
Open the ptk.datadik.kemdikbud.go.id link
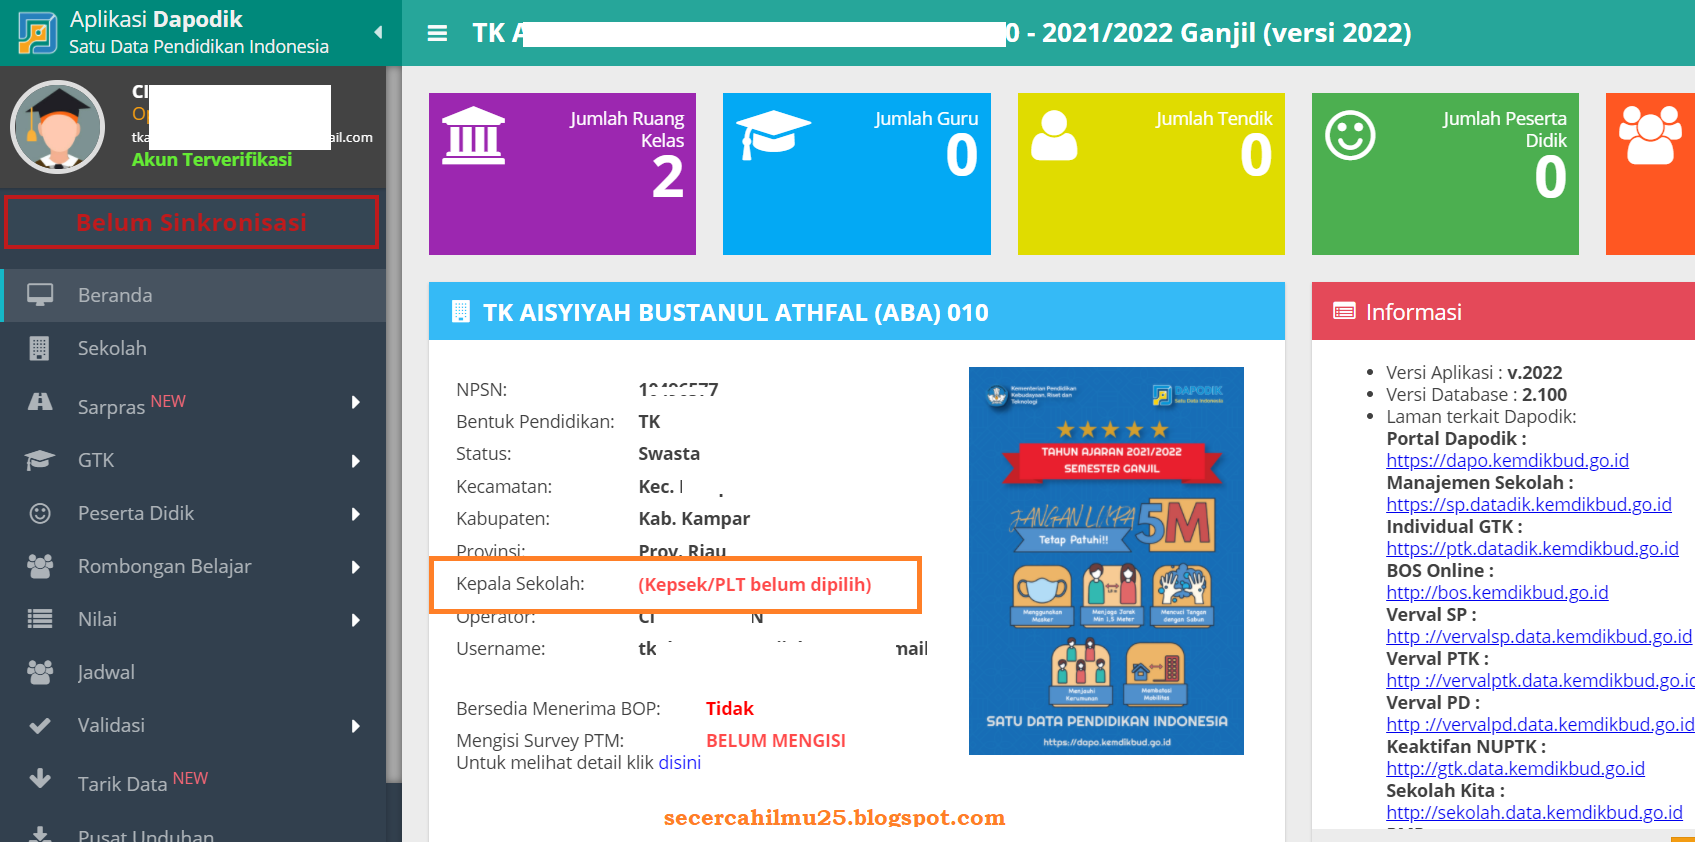pyautogui.click(x=1532, y=548)
